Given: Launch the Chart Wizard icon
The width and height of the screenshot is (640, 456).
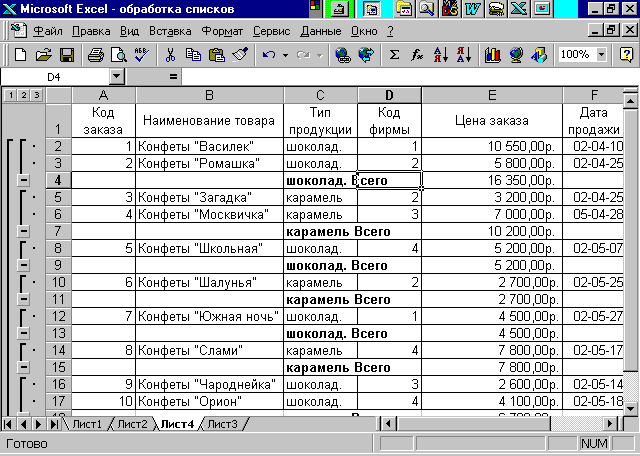Looking at the screenshot, I should [493, 54].
